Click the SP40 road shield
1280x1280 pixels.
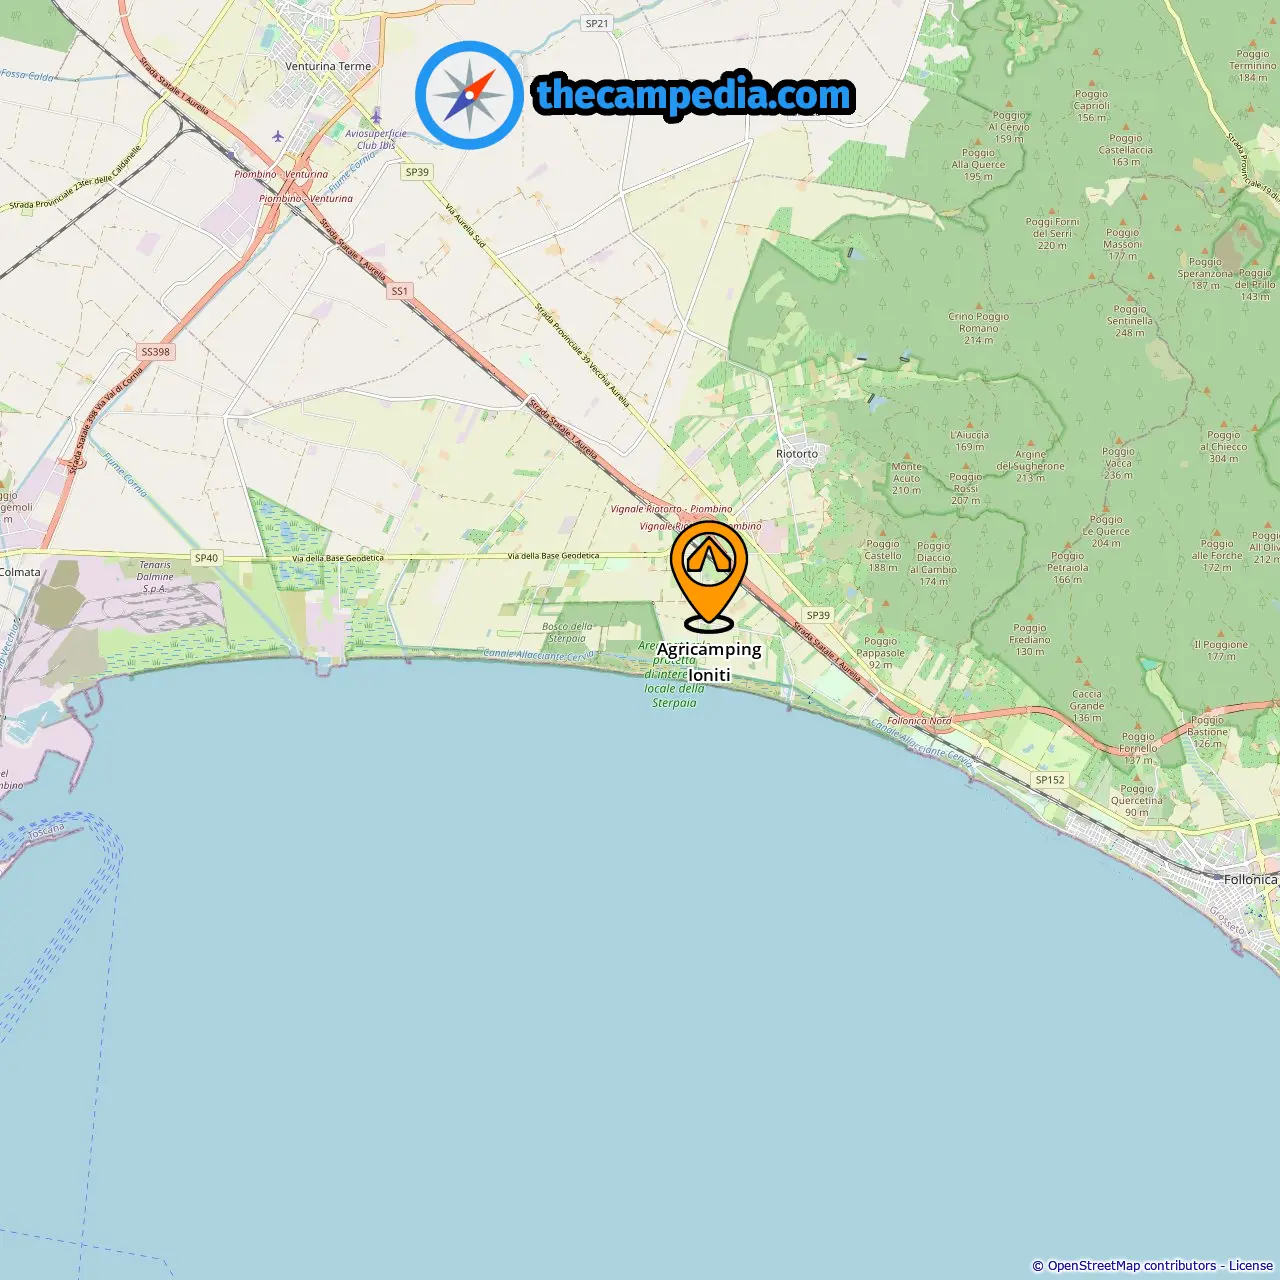[x=206, y=558]
